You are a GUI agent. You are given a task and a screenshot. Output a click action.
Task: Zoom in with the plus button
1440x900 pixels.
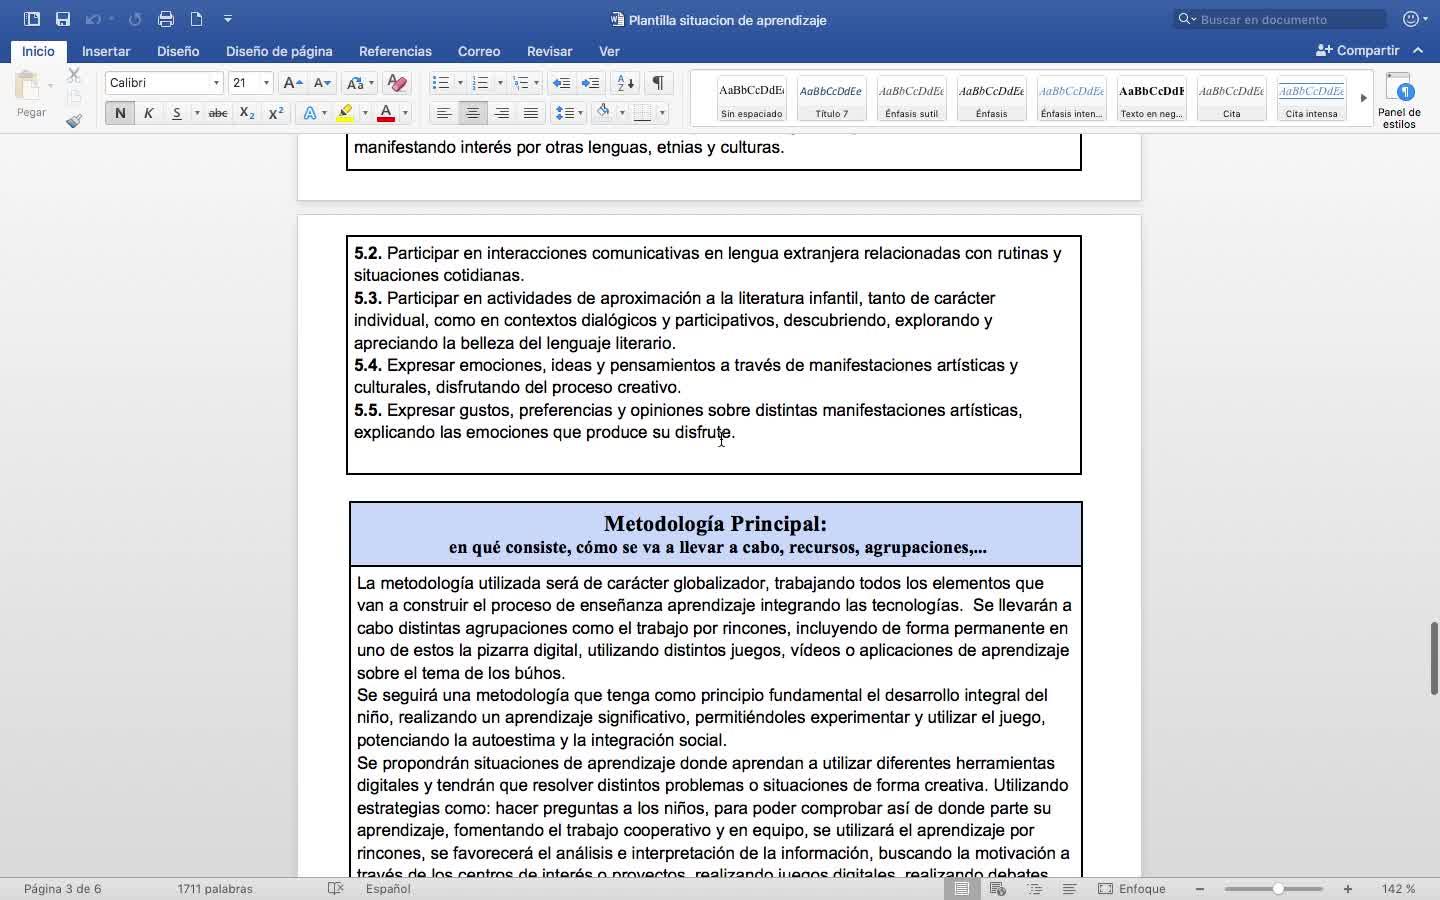pos(1348,889)
